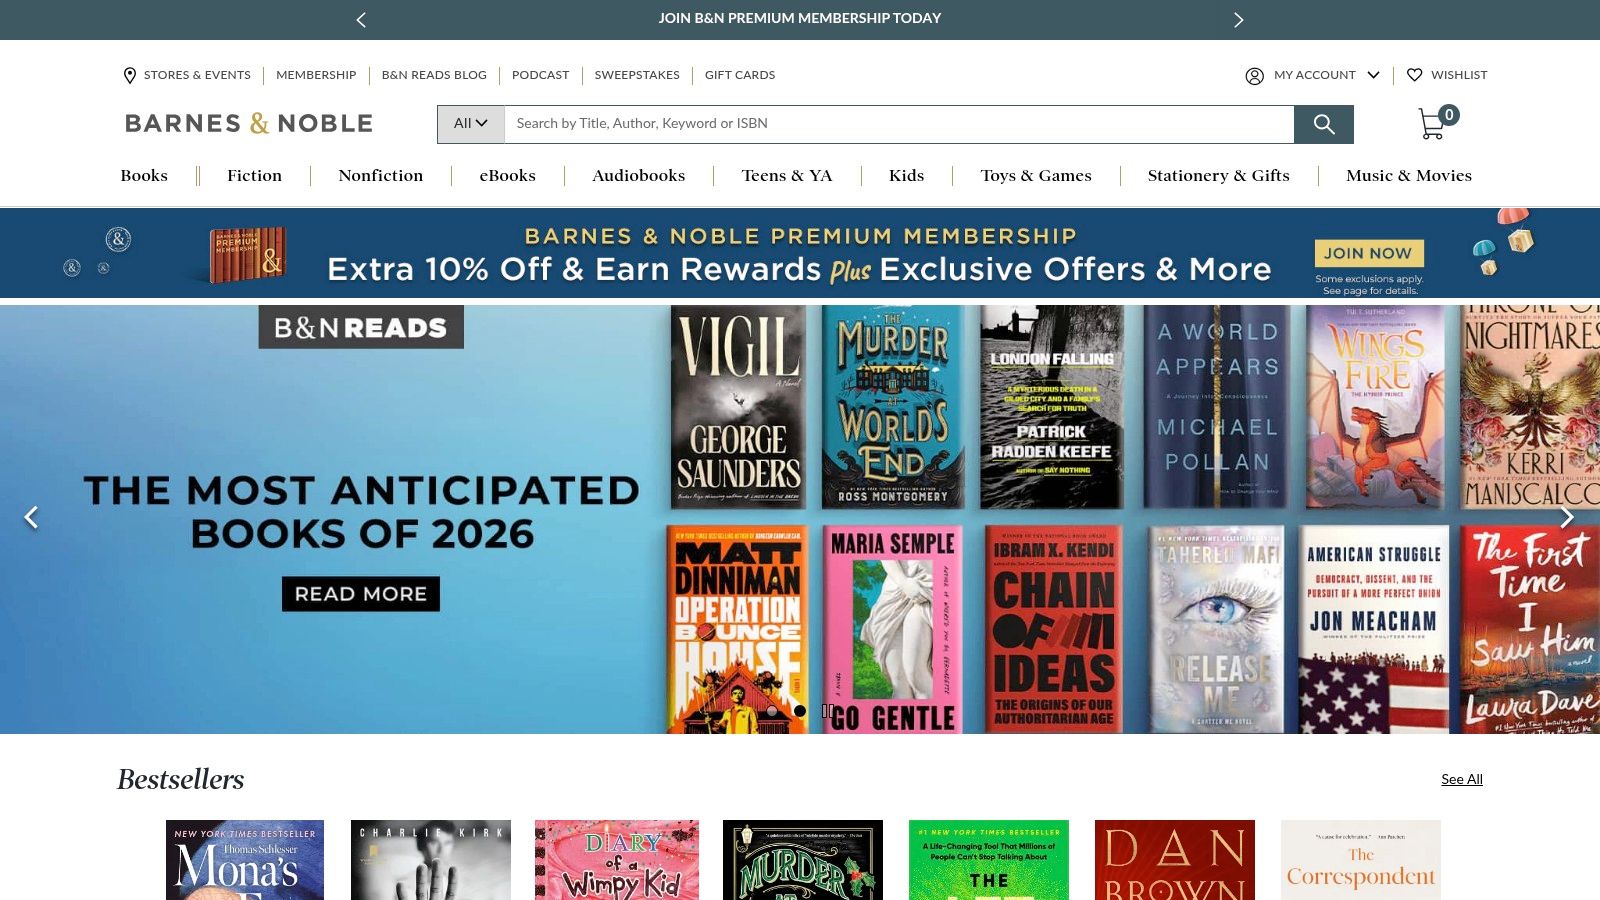The width and height of the screenshot is (1600, 900).
Task: Click inside the search input field
Action: [900, 124]
